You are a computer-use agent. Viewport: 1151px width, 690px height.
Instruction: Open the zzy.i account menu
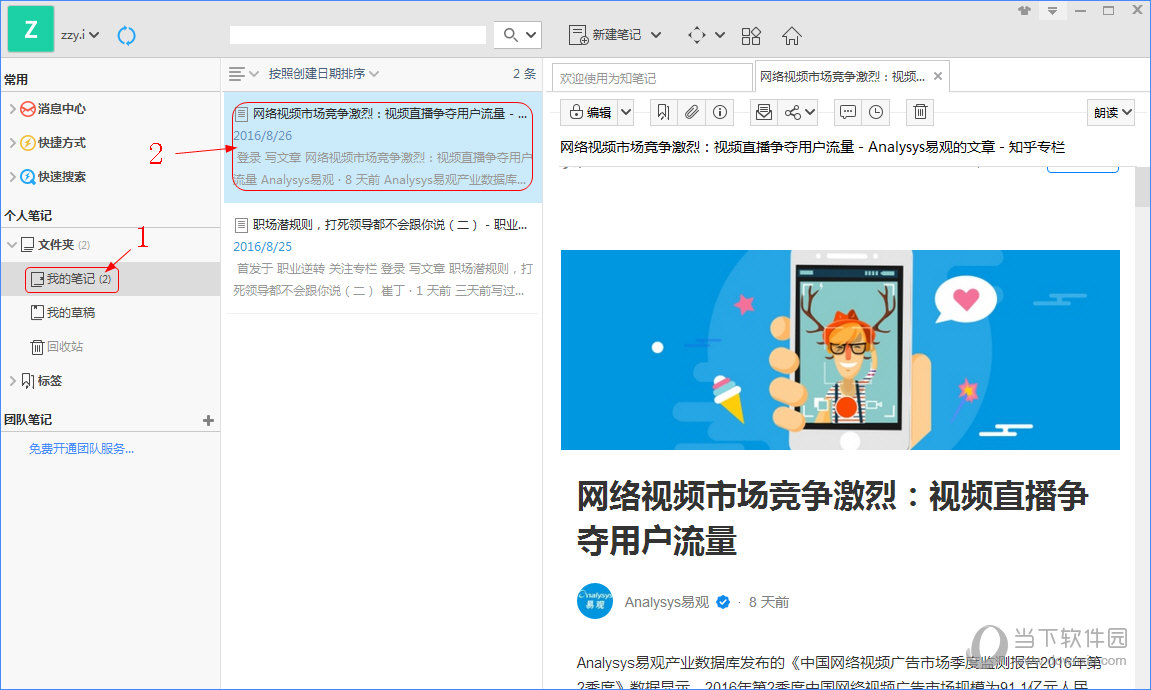click(77, 35)
